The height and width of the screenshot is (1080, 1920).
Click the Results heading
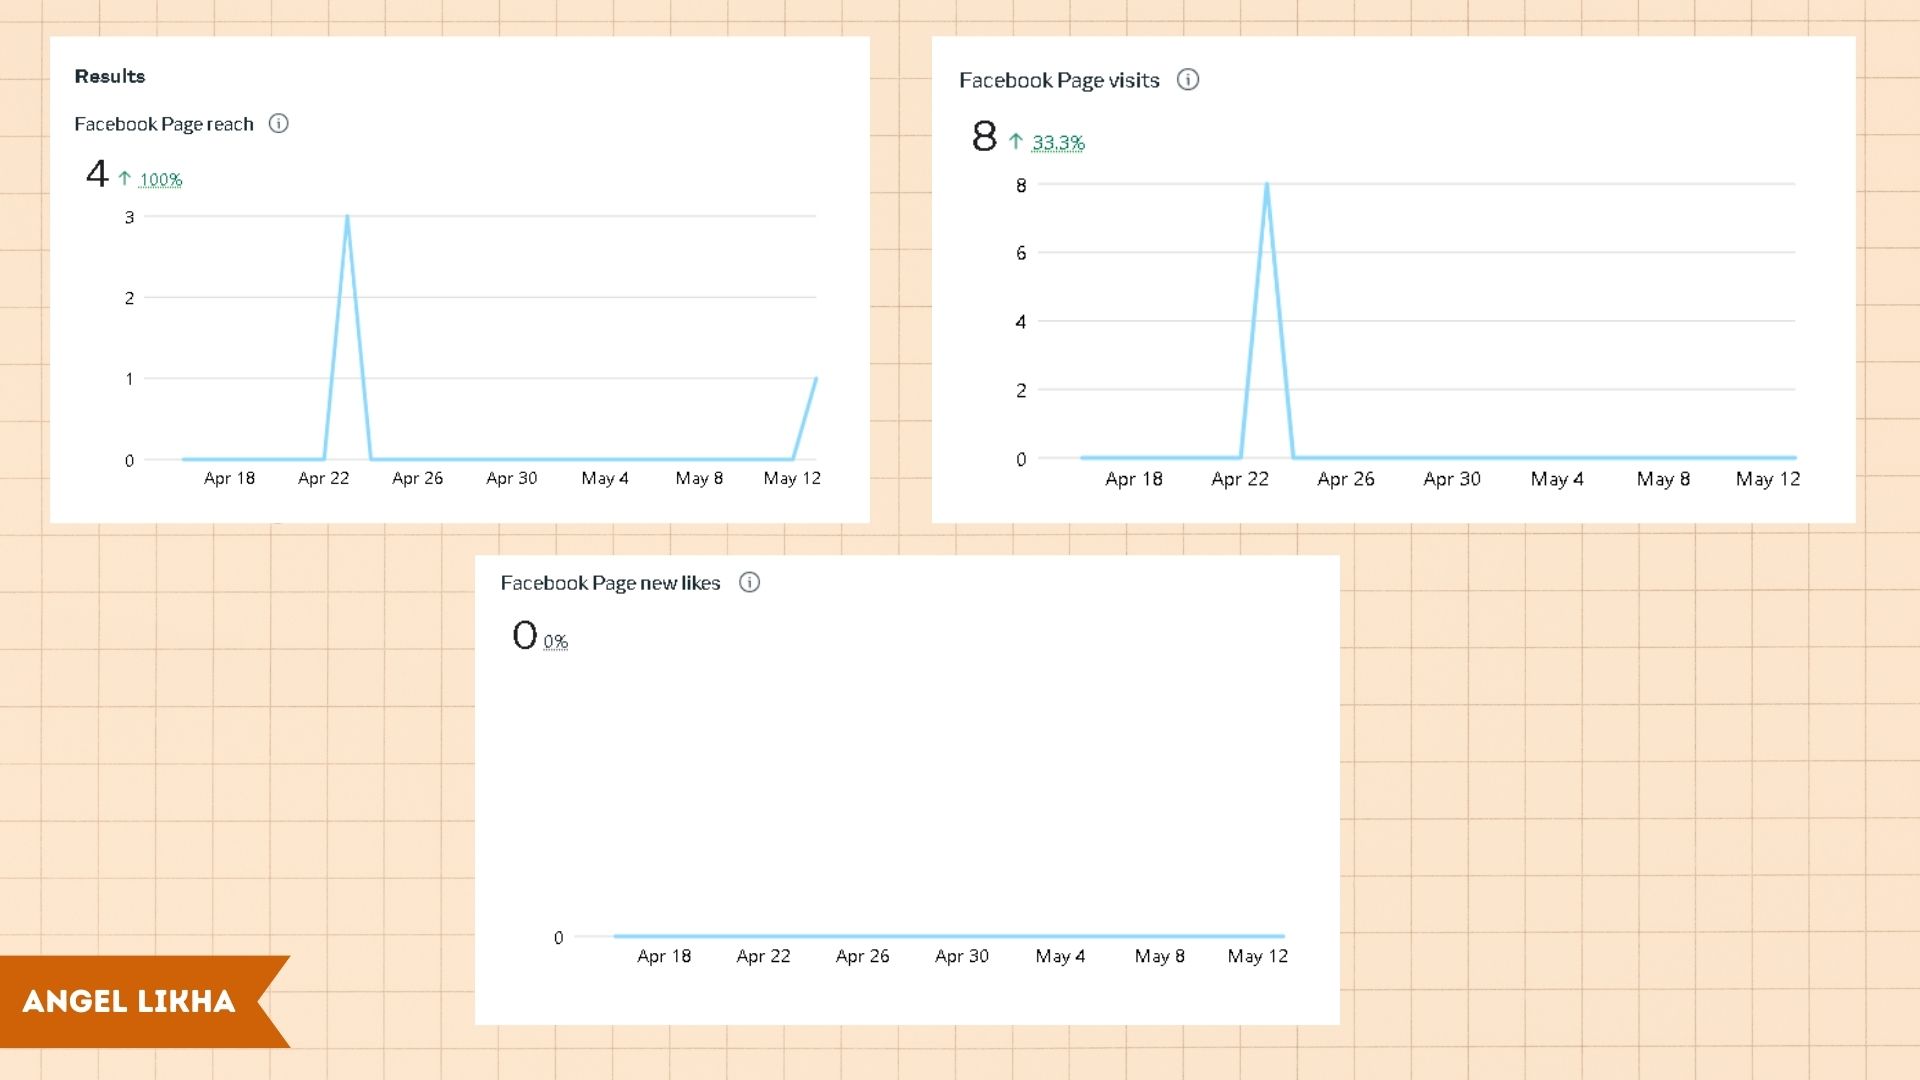[x=110, y=76]
